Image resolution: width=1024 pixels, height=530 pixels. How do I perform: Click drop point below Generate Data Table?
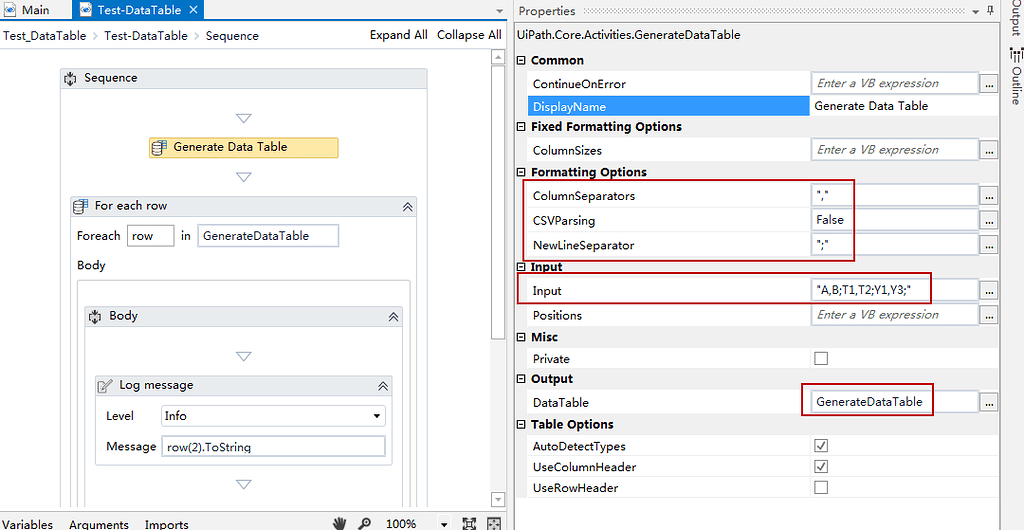pyautogui.click(x=244, y=177)
